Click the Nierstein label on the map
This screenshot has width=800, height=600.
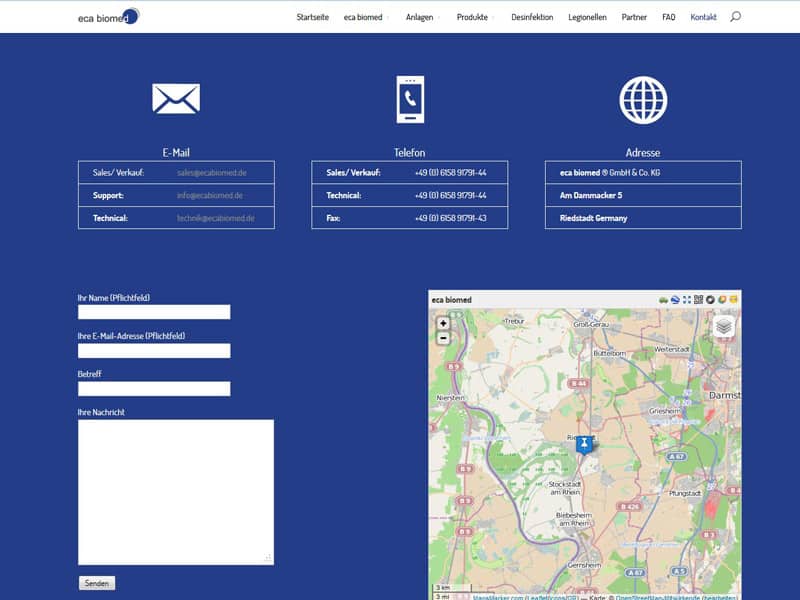pyautogui.click(x=451, y=398)
